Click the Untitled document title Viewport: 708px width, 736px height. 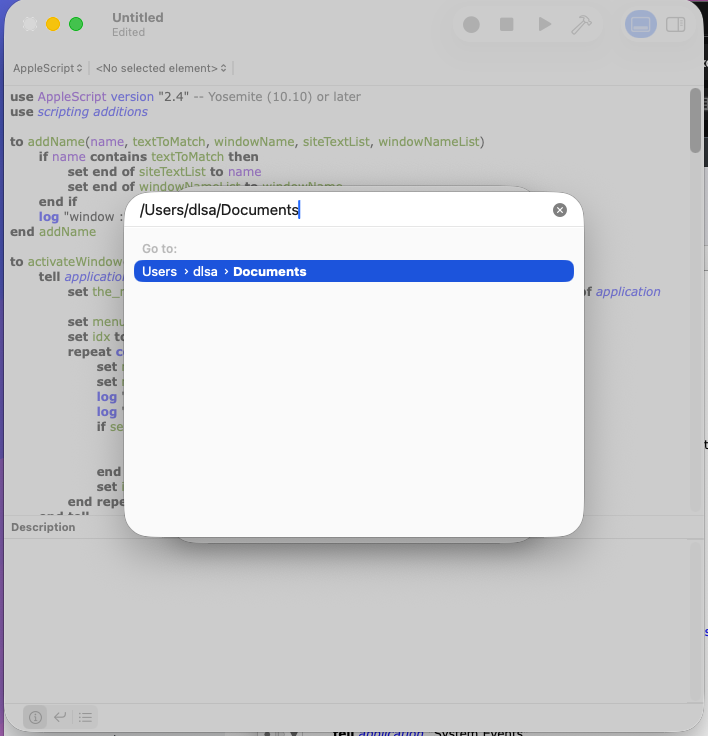tap(137, 17)
